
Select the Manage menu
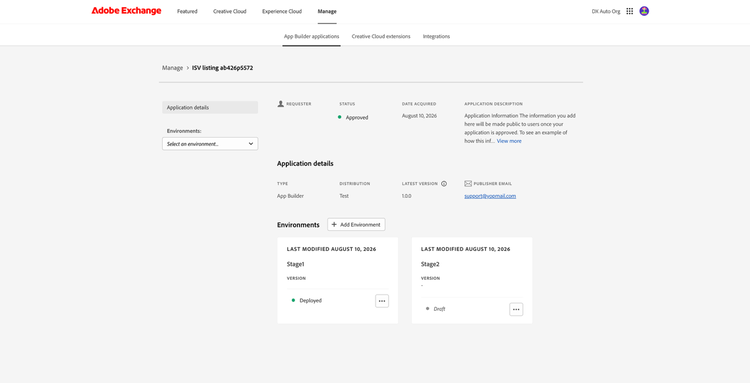tap(327, 11)
